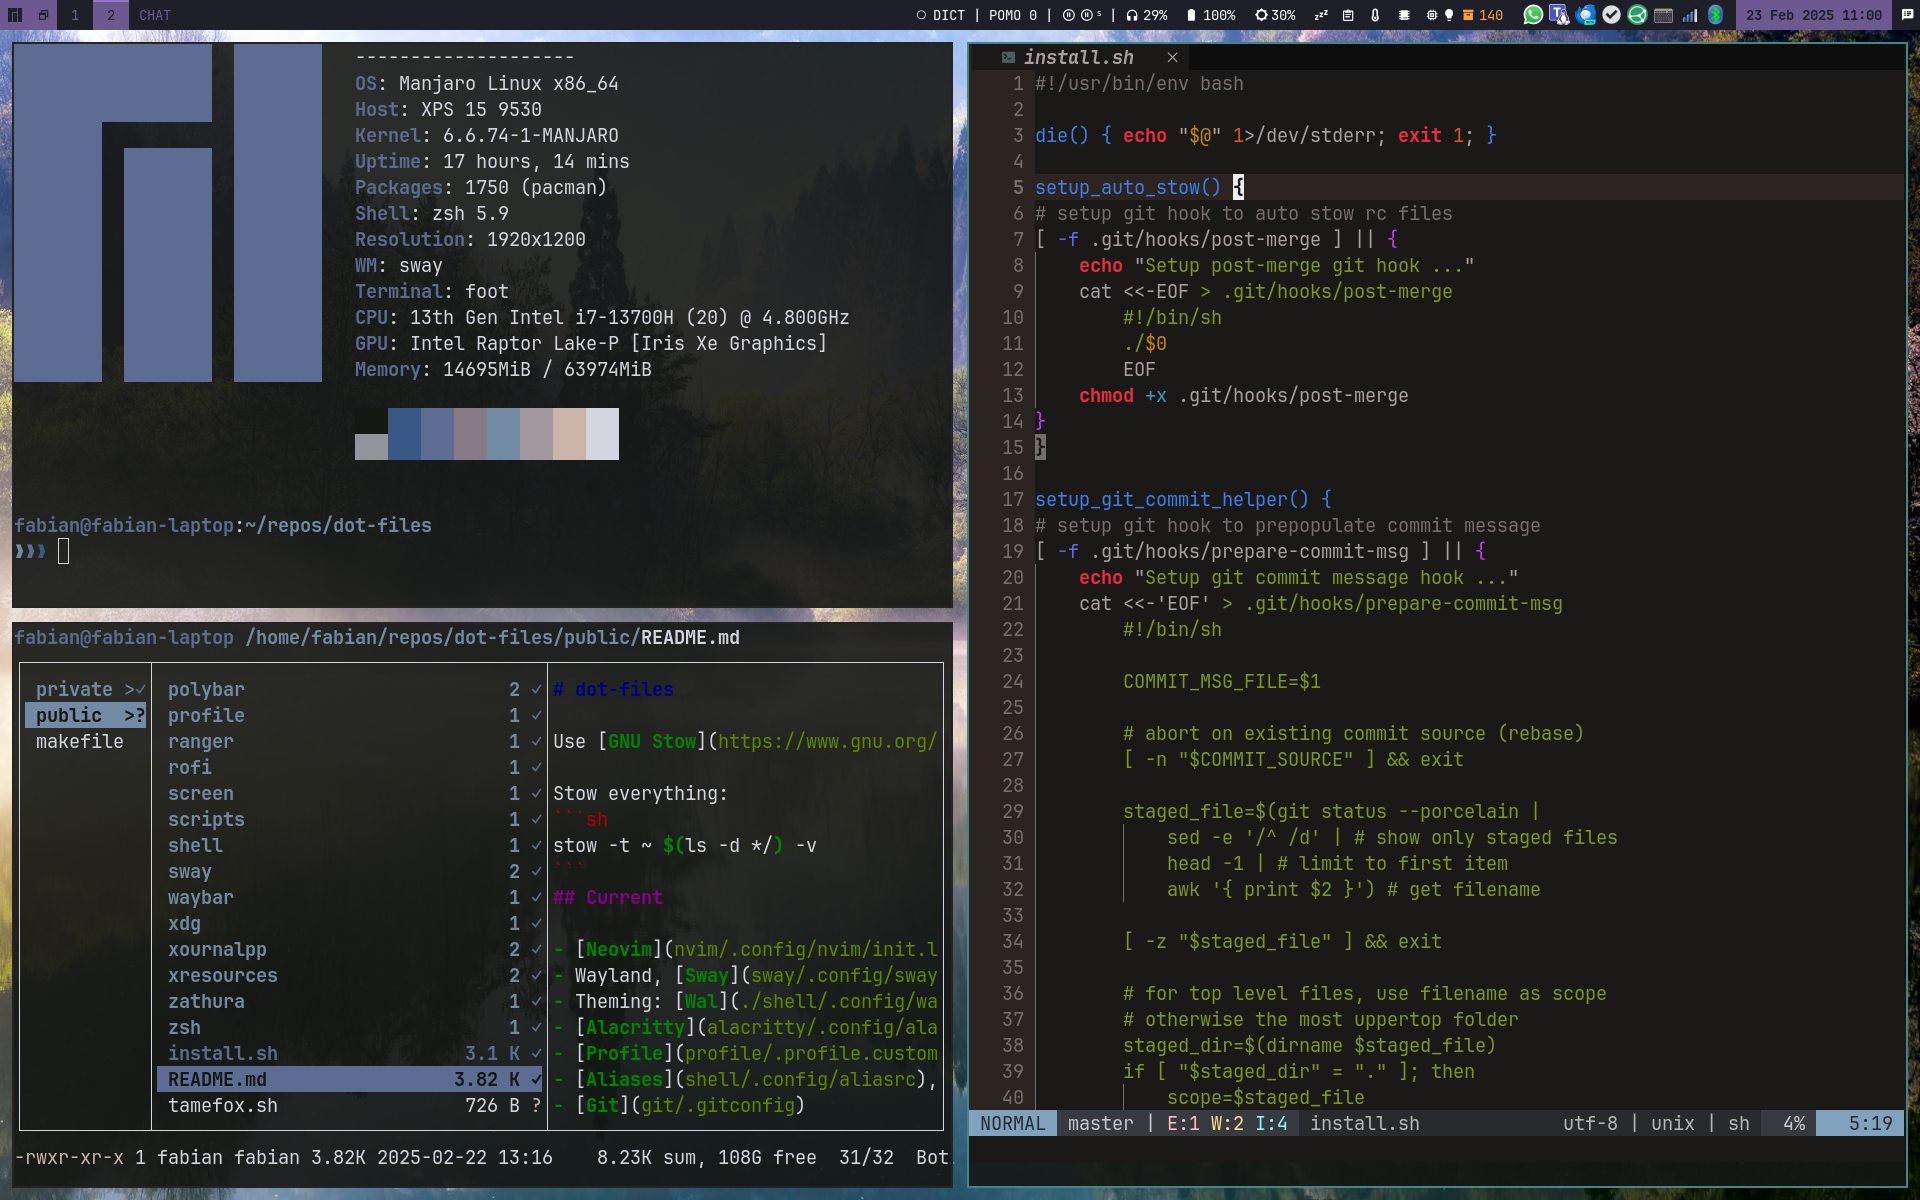This screenshot has height=1200, width=1920.
Task: Open the CHAT workspace
Action: click(155, 15)
